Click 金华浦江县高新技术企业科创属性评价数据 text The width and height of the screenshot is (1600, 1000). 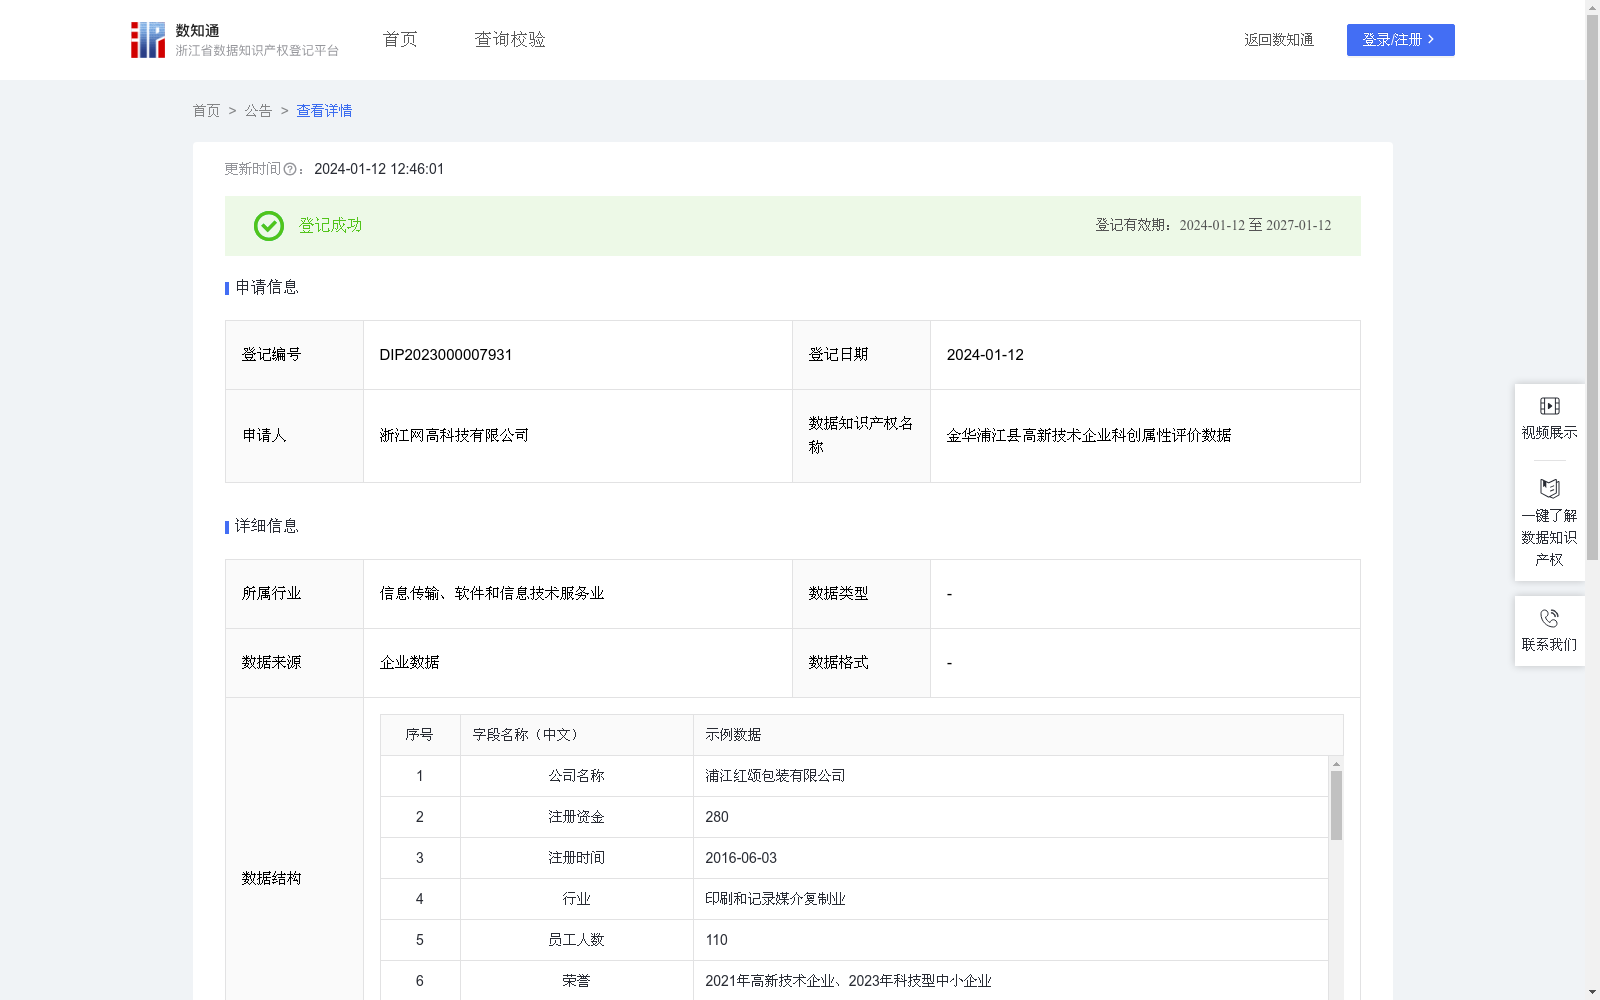click(x=1089, y=436)
